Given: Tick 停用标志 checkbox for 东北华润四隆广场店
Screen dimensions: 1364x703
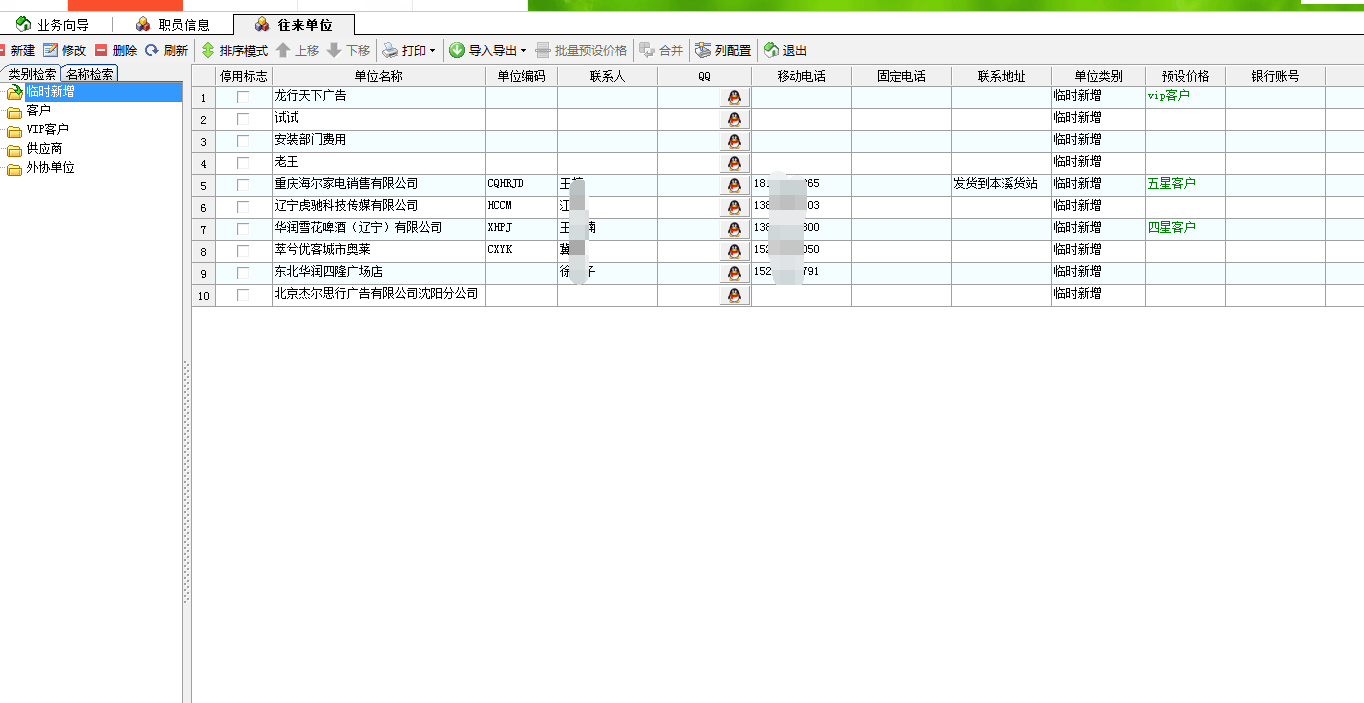Looking at the screenshot, I should [243, 273].
